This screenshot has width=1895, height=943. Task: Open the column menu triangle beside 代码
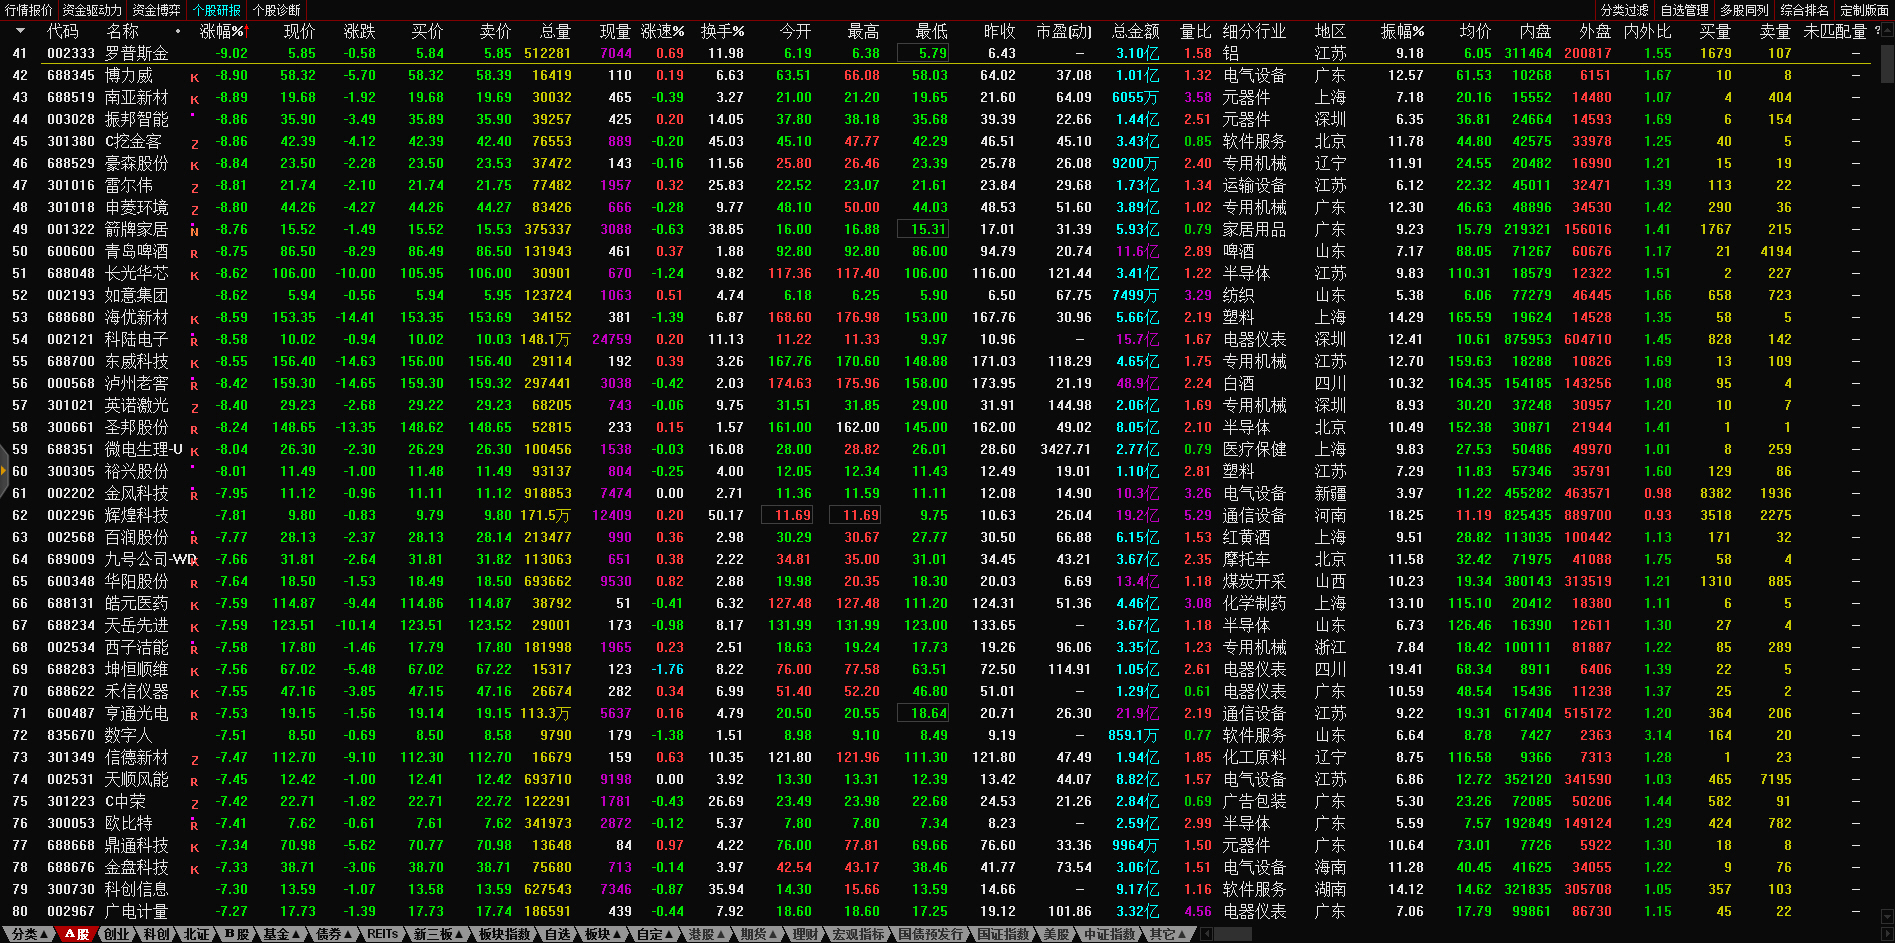(x=18, y=31)
